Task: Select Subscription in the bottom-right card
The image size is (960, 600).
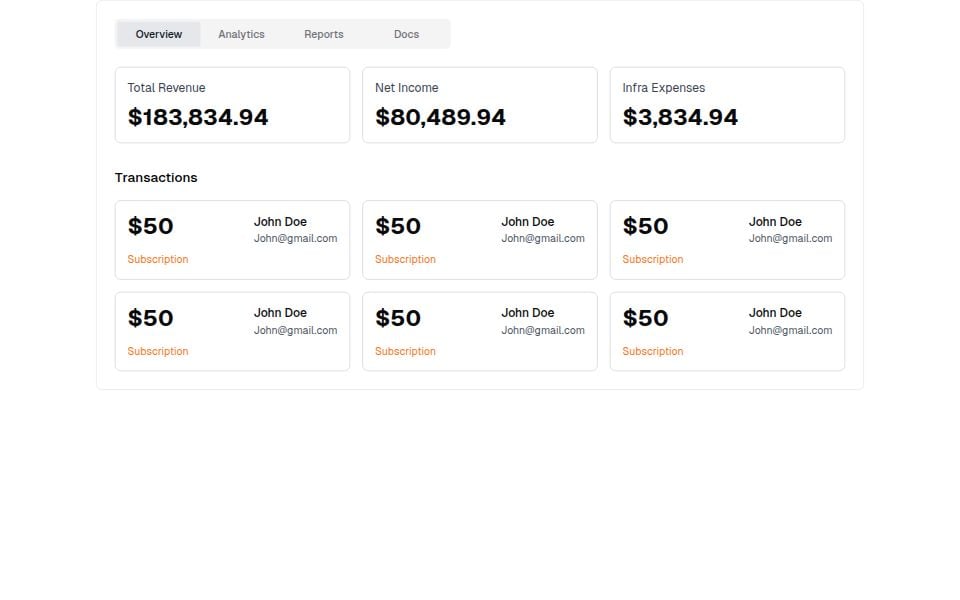Action: [x=652, y=351]
